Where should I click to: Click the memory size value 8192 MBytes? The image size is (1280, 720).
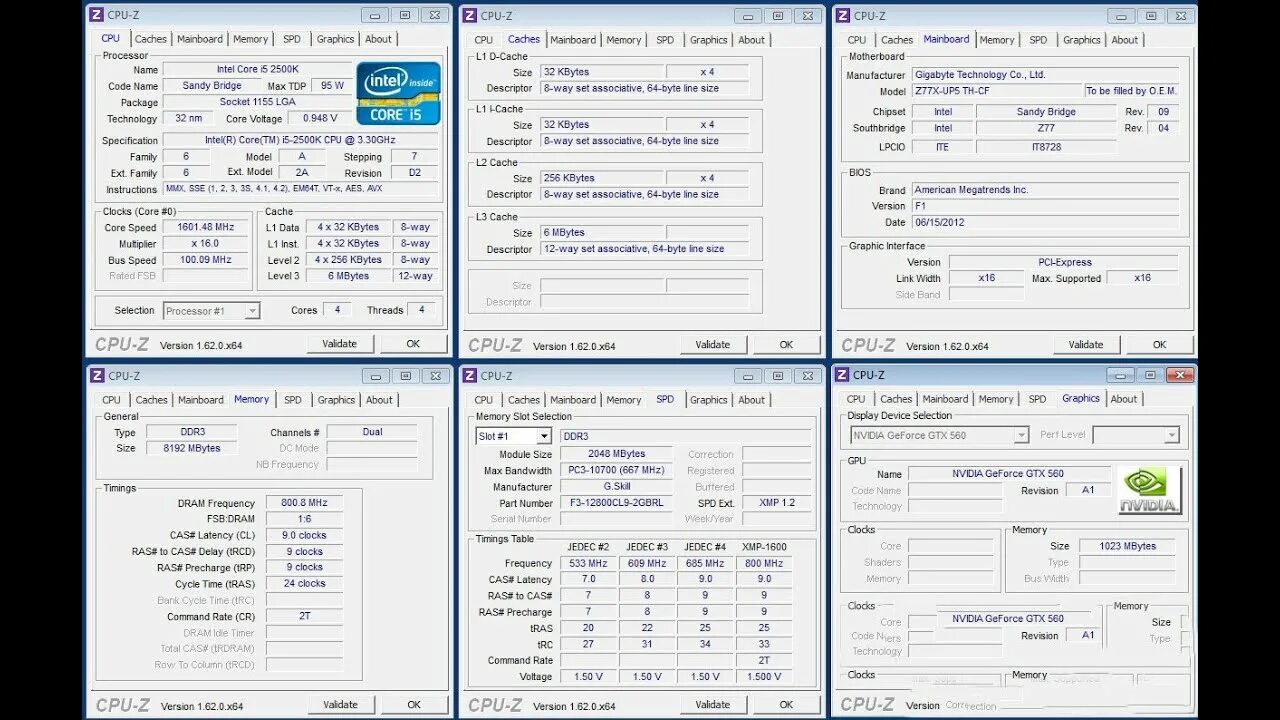tap(192, 448)
